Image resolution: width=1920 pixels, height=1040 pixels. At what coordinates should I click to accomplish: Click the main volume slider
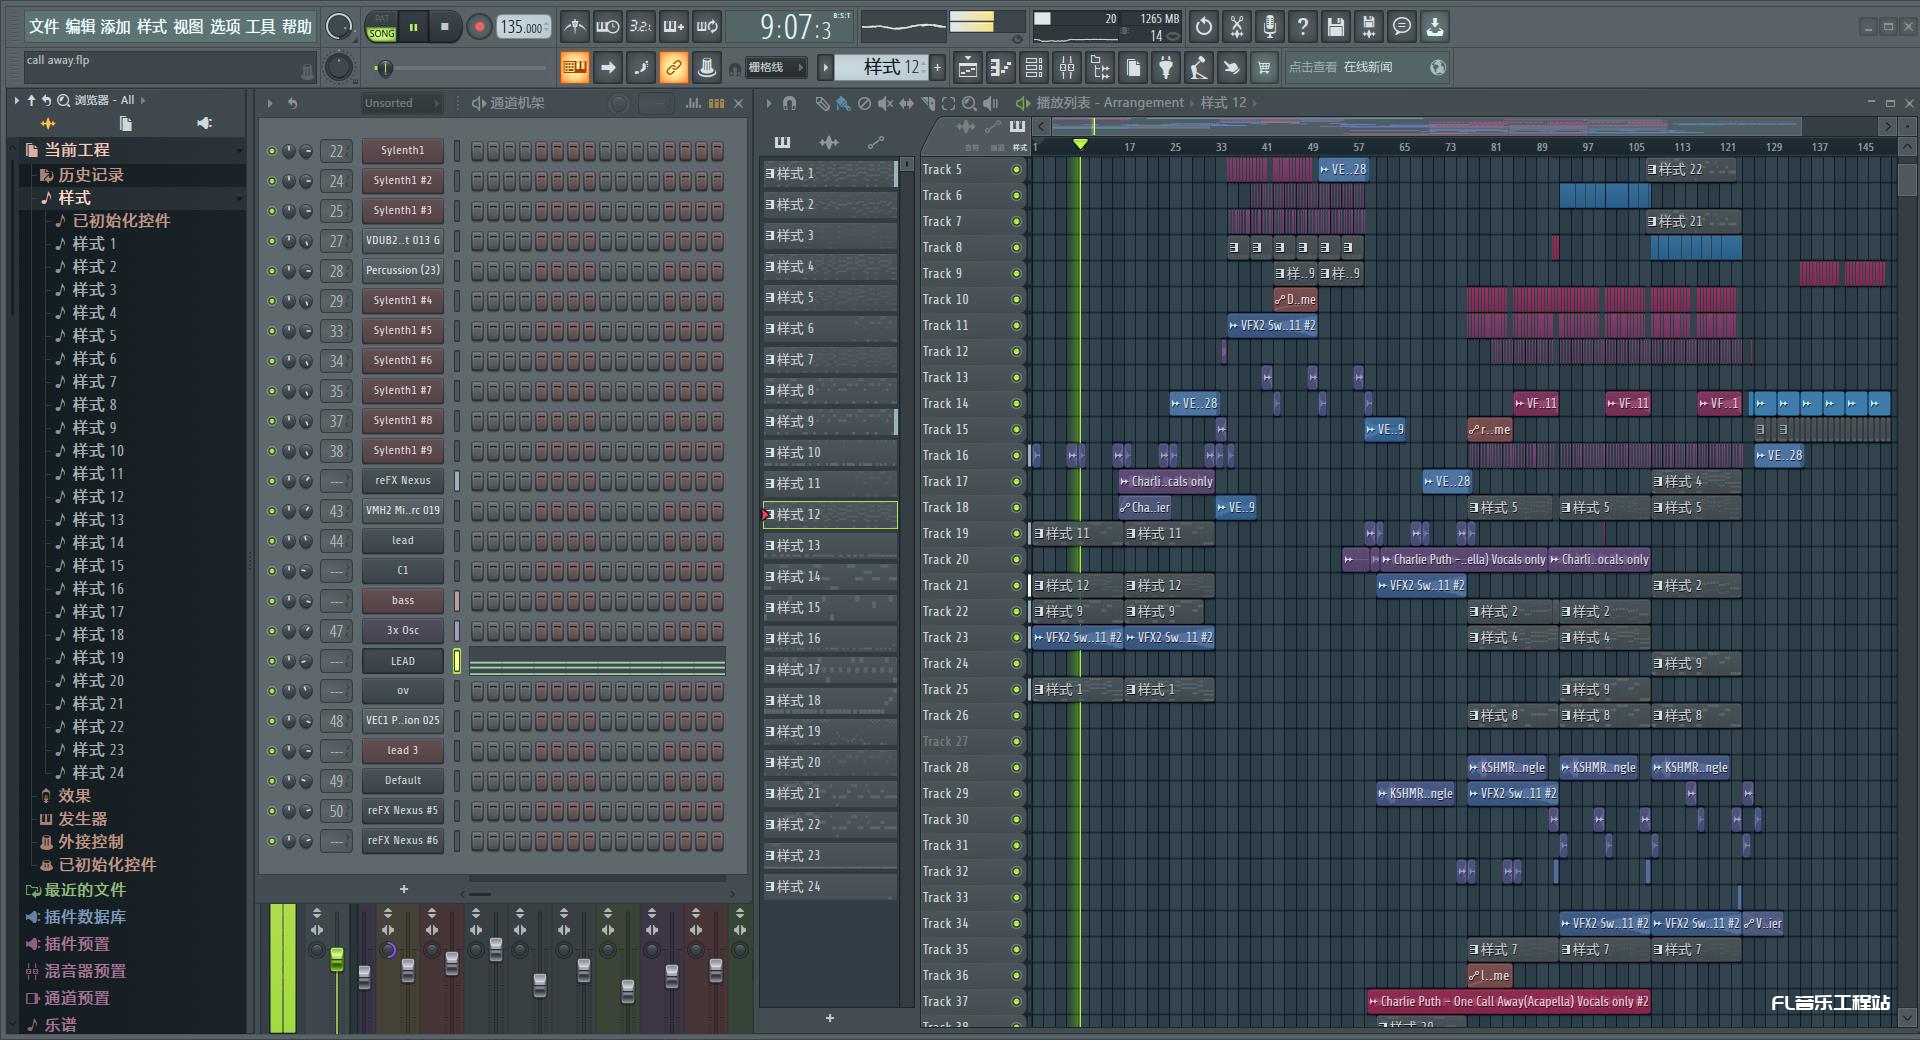tap(460, 68)
